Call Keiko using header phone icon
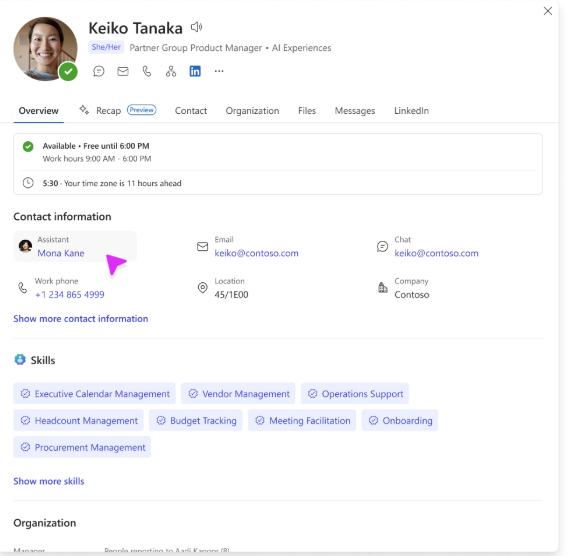This screenshot has height=556, width=568. (x=147, y=71)
